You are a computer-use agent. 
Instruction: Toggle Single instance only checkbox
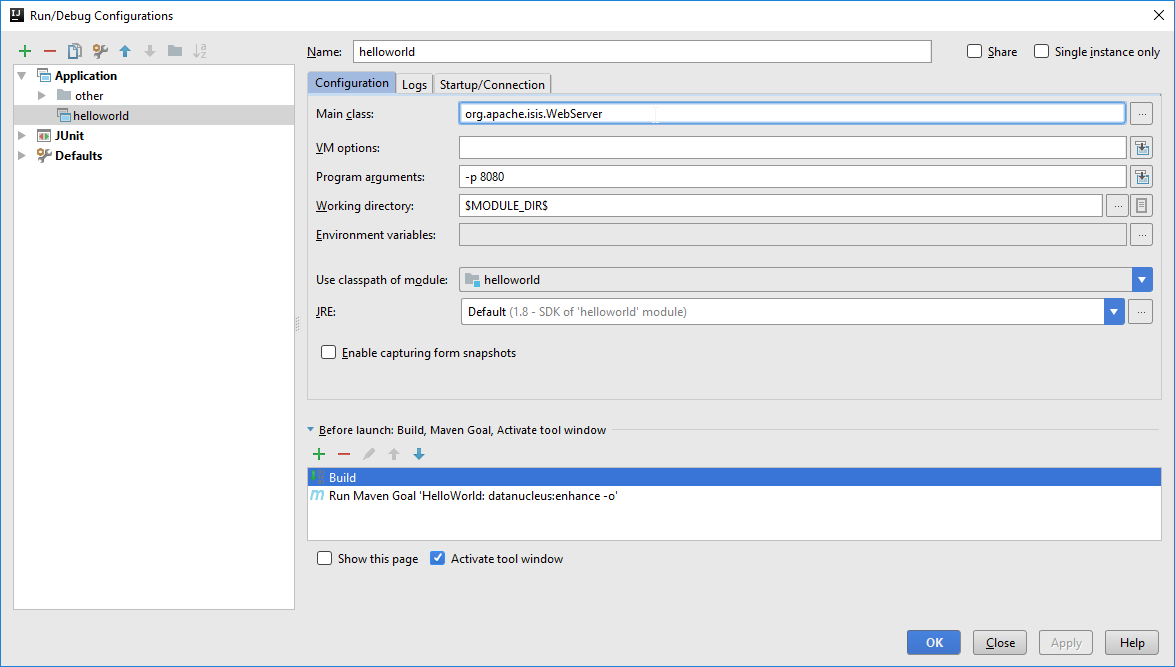pos(1042,52)
